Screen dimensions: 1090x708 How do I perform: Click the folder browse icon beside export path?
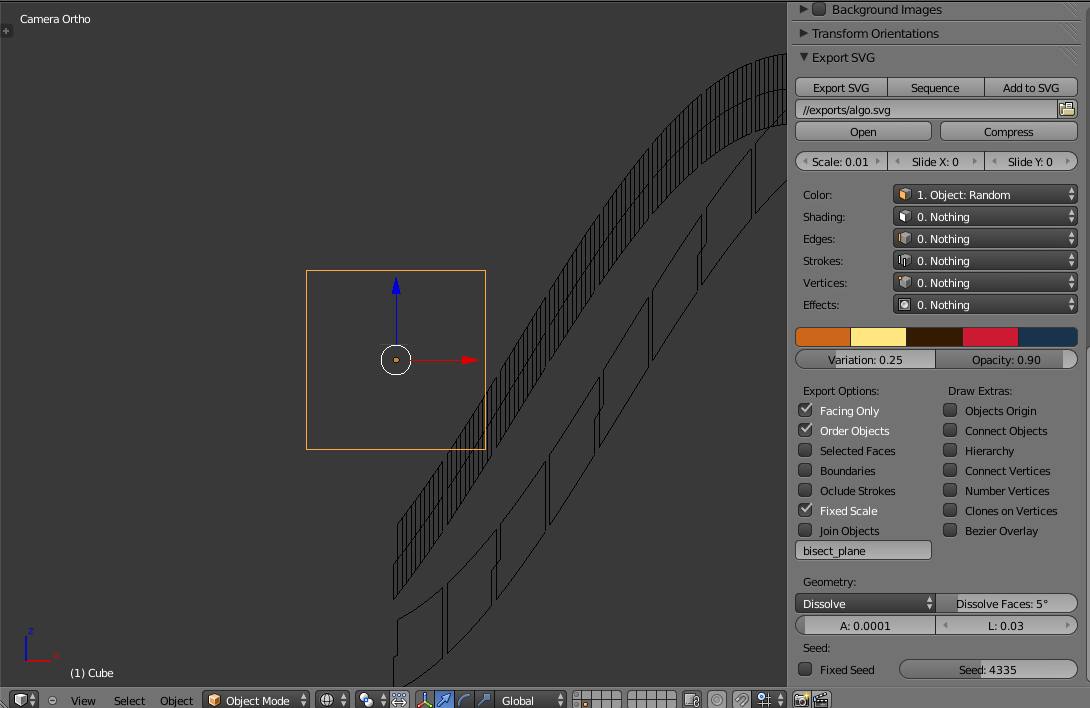(1066, 110)
